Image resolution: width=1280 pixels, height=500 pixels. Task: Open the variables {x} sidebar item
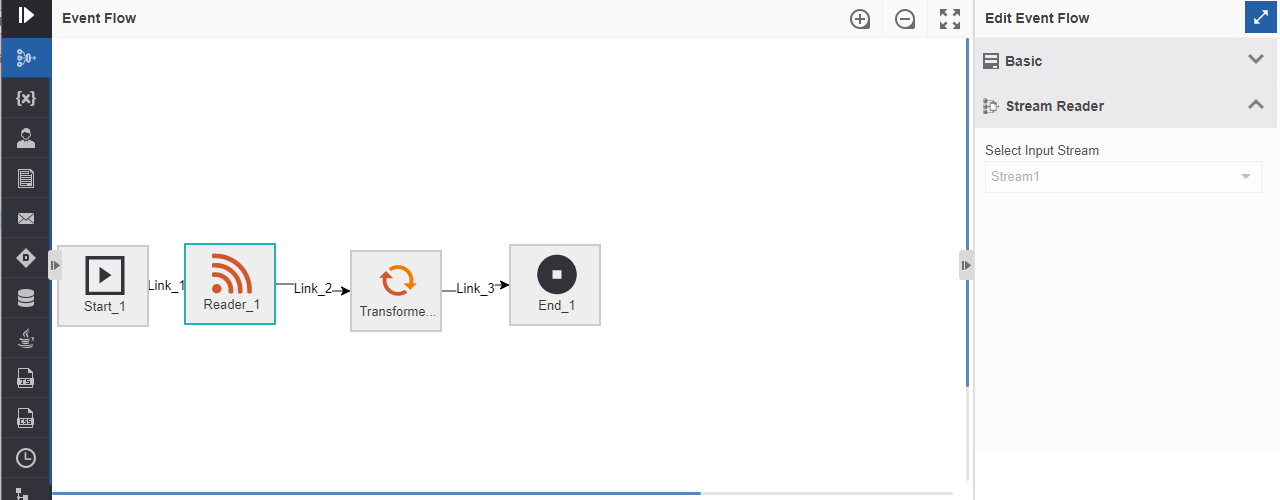[26, 98]
